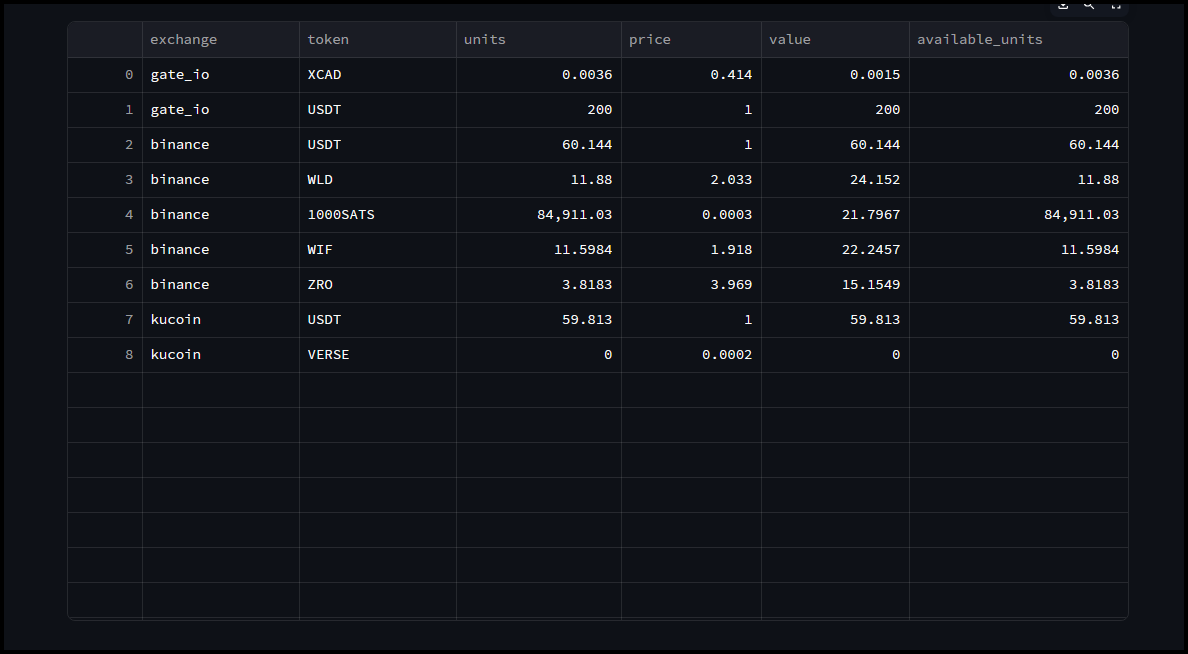1188x654 pixels.
Task: Click the search icon above table
Action: click(1089, 5)
